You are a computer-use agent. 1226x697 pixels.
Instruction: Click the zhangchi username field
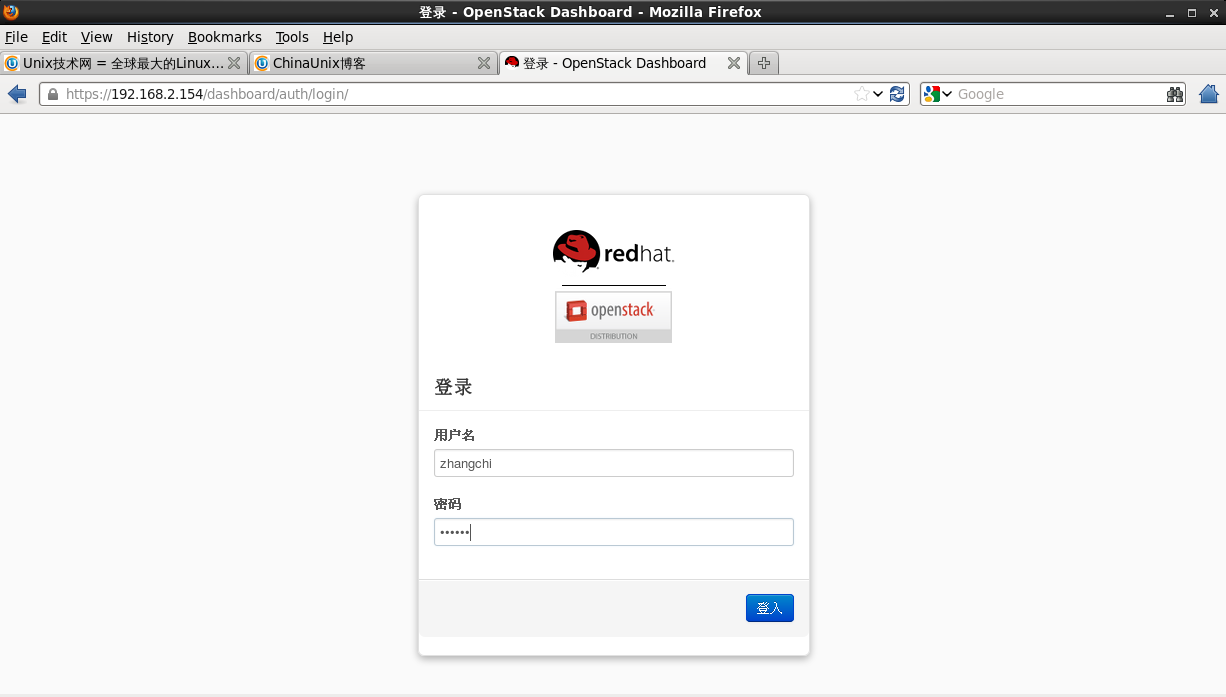pos(613,463)
